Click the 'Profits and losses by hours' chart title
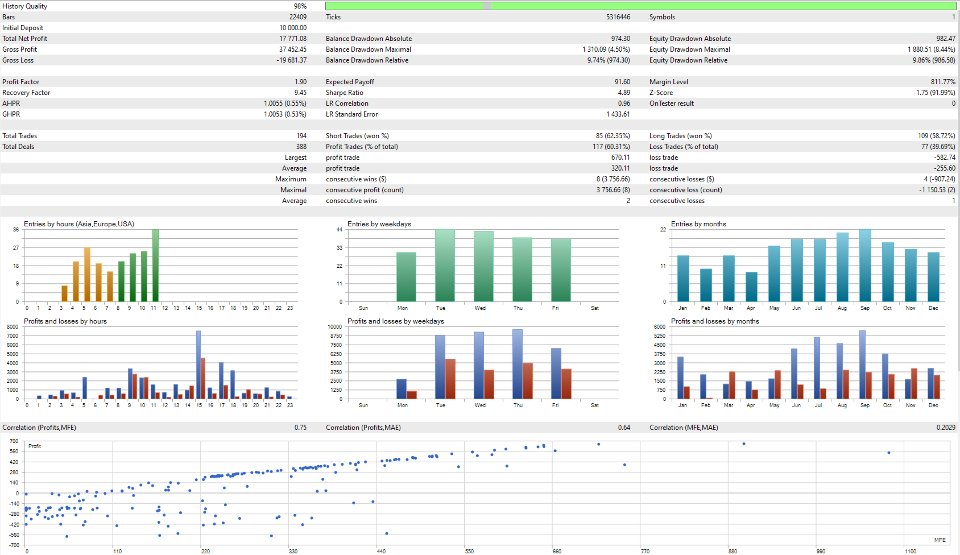 pos(65,321)
